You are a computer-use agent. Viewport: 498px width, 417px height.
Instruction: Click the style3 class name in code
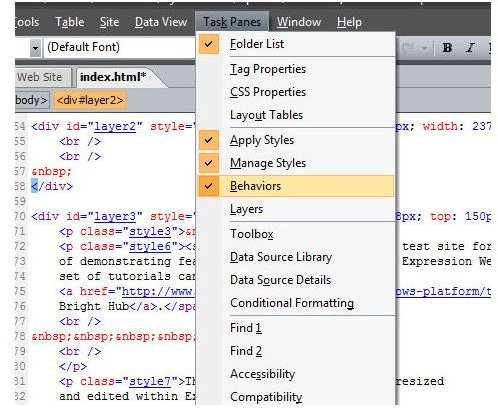point(150,232)
